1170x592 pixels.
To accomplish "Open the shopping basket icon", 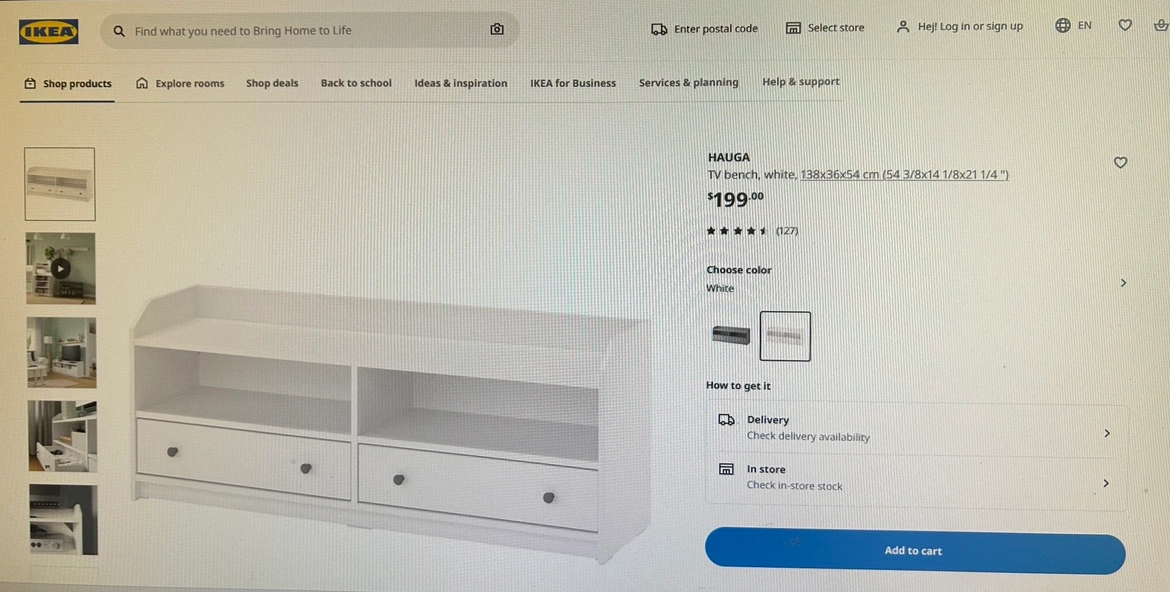I will (1160, 25).
